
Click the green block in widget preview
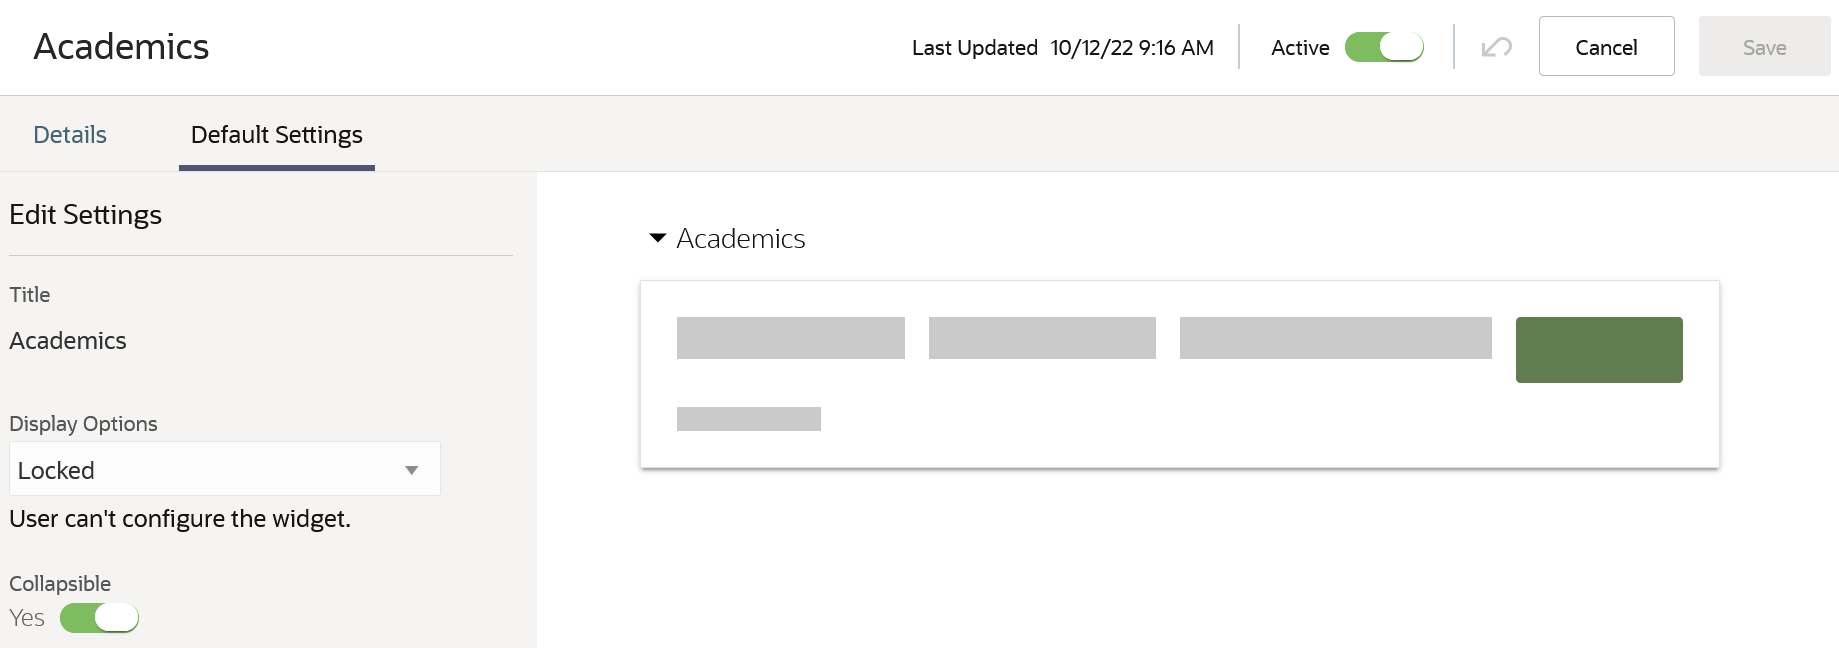(x=1598, y=350)
